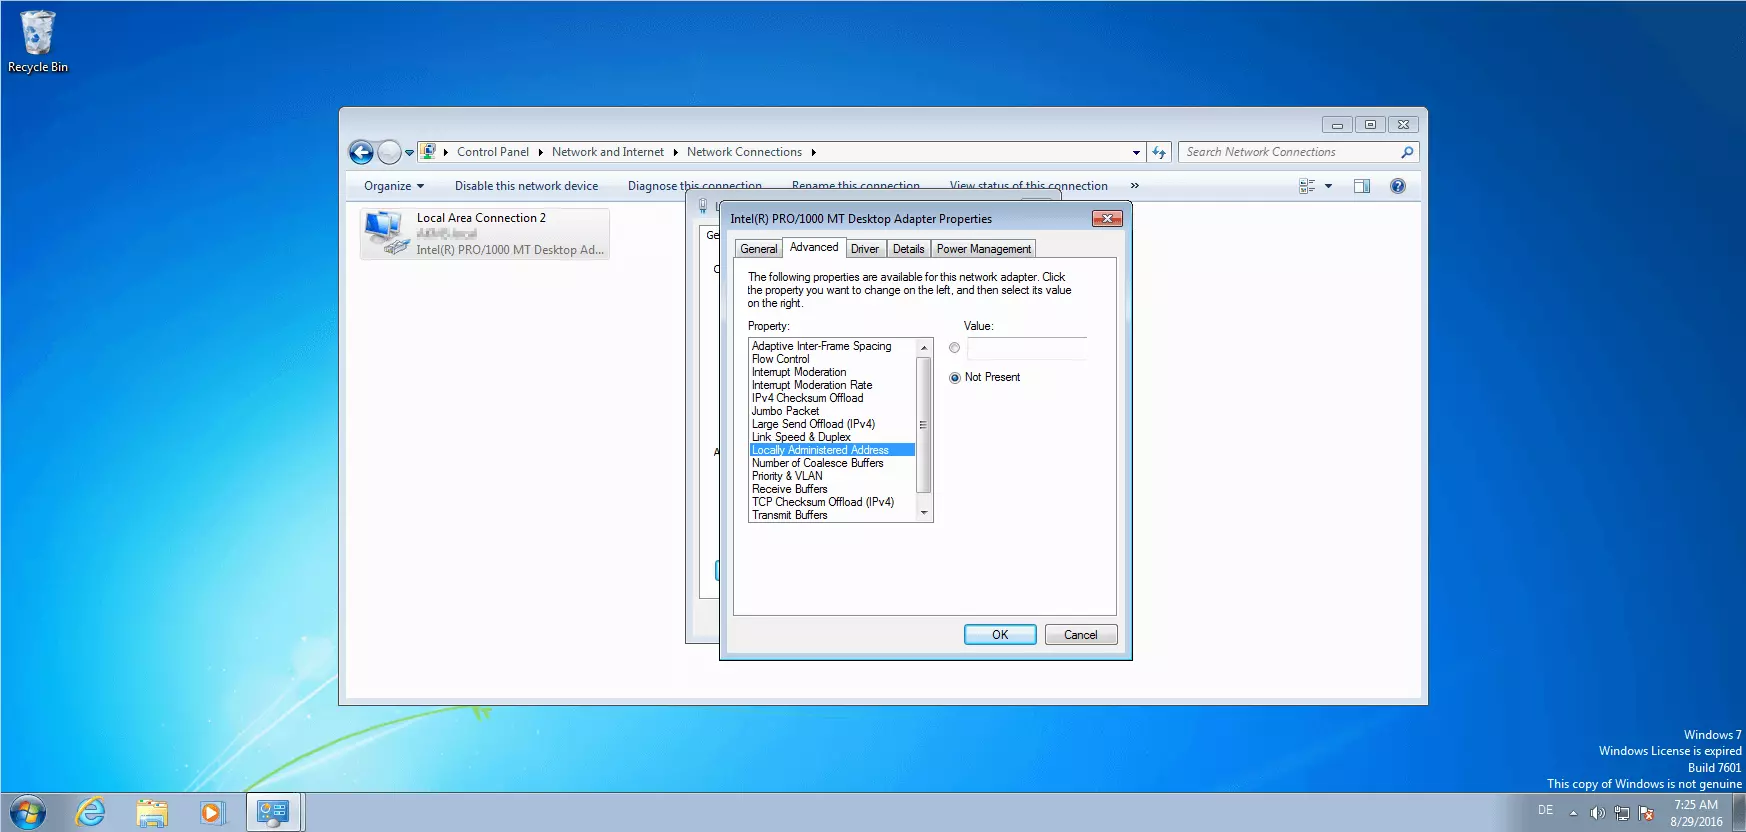Click the Change your view icon
1746x832 pixels.
click(1306, 186)
